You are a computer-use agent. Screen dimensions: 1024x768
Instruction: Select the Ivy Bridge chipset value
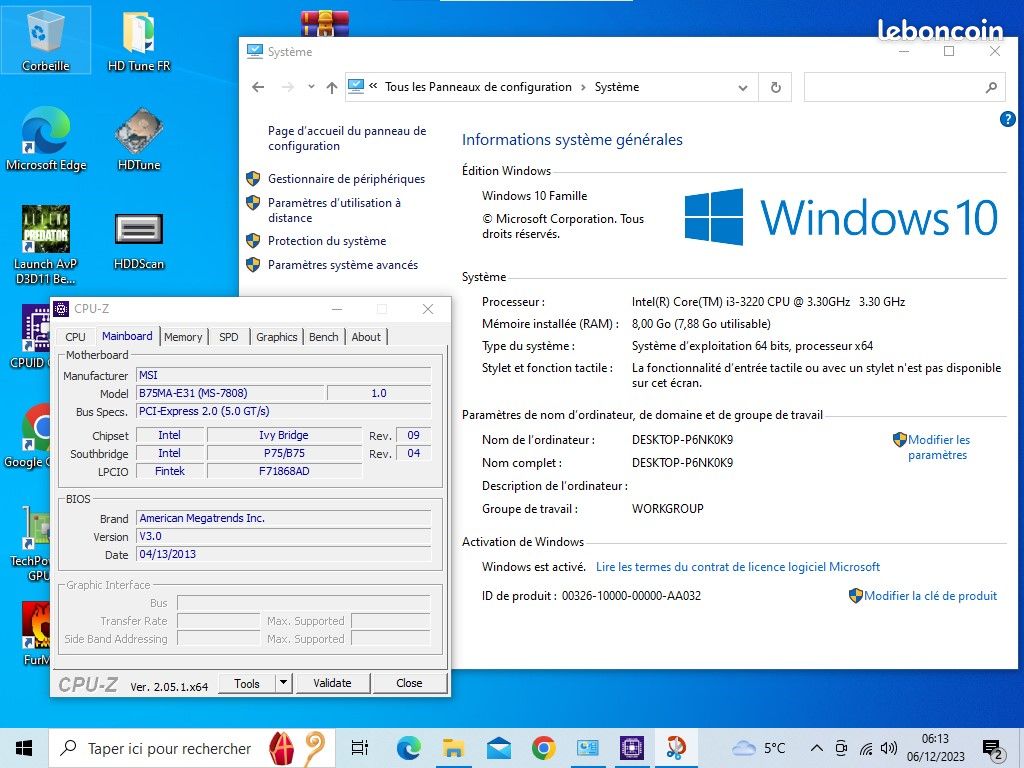[x=283, y=435]
